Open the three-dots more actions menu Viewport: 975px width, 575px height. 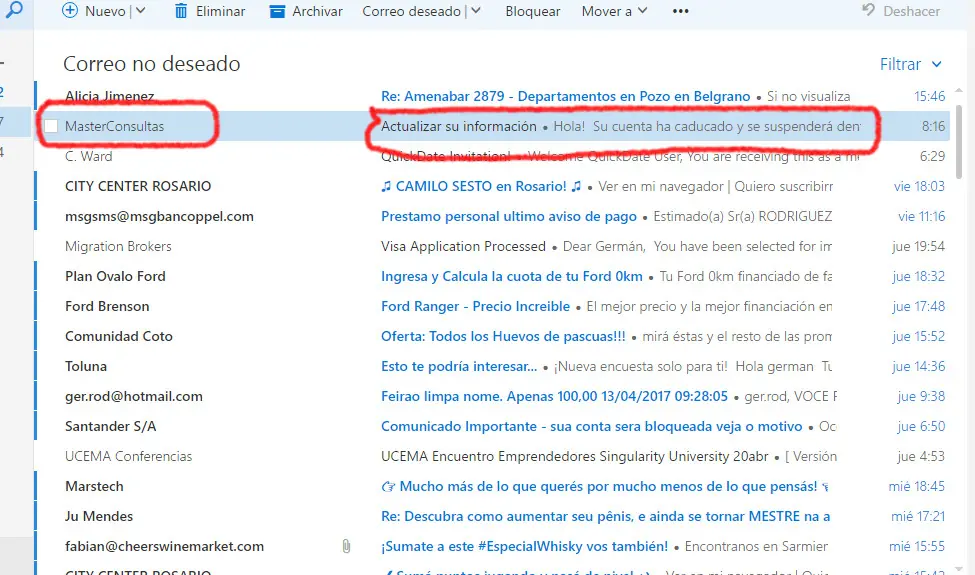pyautogui.click(x=680, y=11)
